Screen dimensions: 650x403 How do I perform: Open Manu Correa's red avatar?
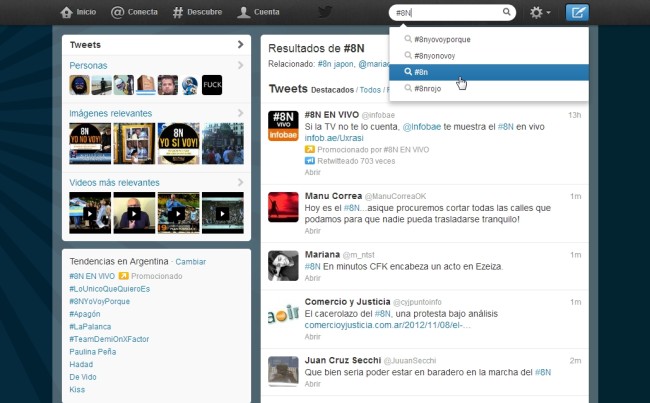pyautogui.click(x=283, y=207)
